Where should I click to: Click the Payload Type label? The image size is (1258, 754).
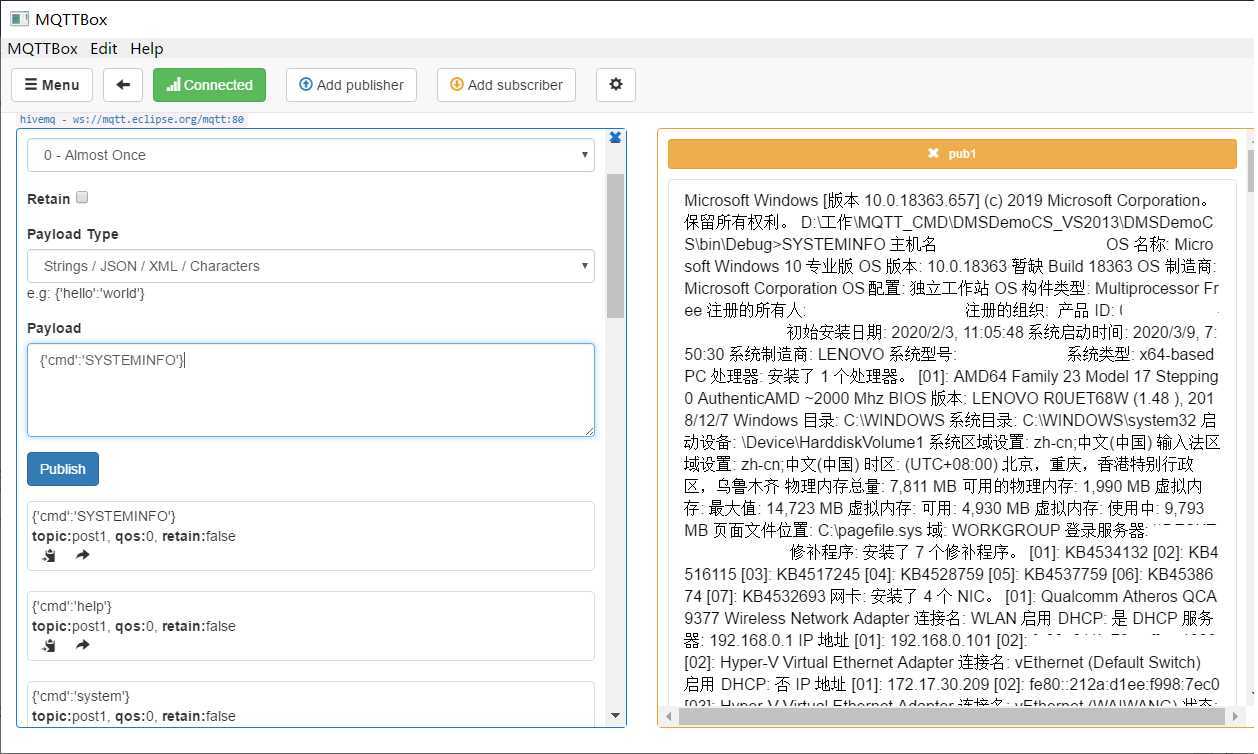click(x=73, y=234)
